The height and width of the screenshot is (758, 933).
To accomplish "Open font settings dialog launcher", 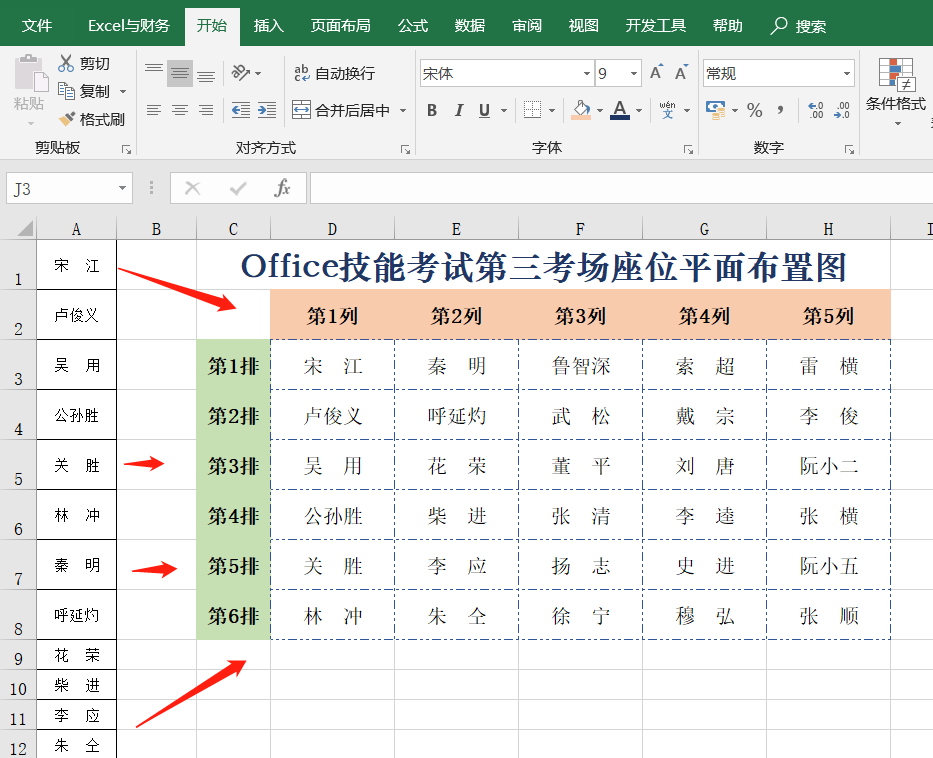I will [x=688, y=149].
